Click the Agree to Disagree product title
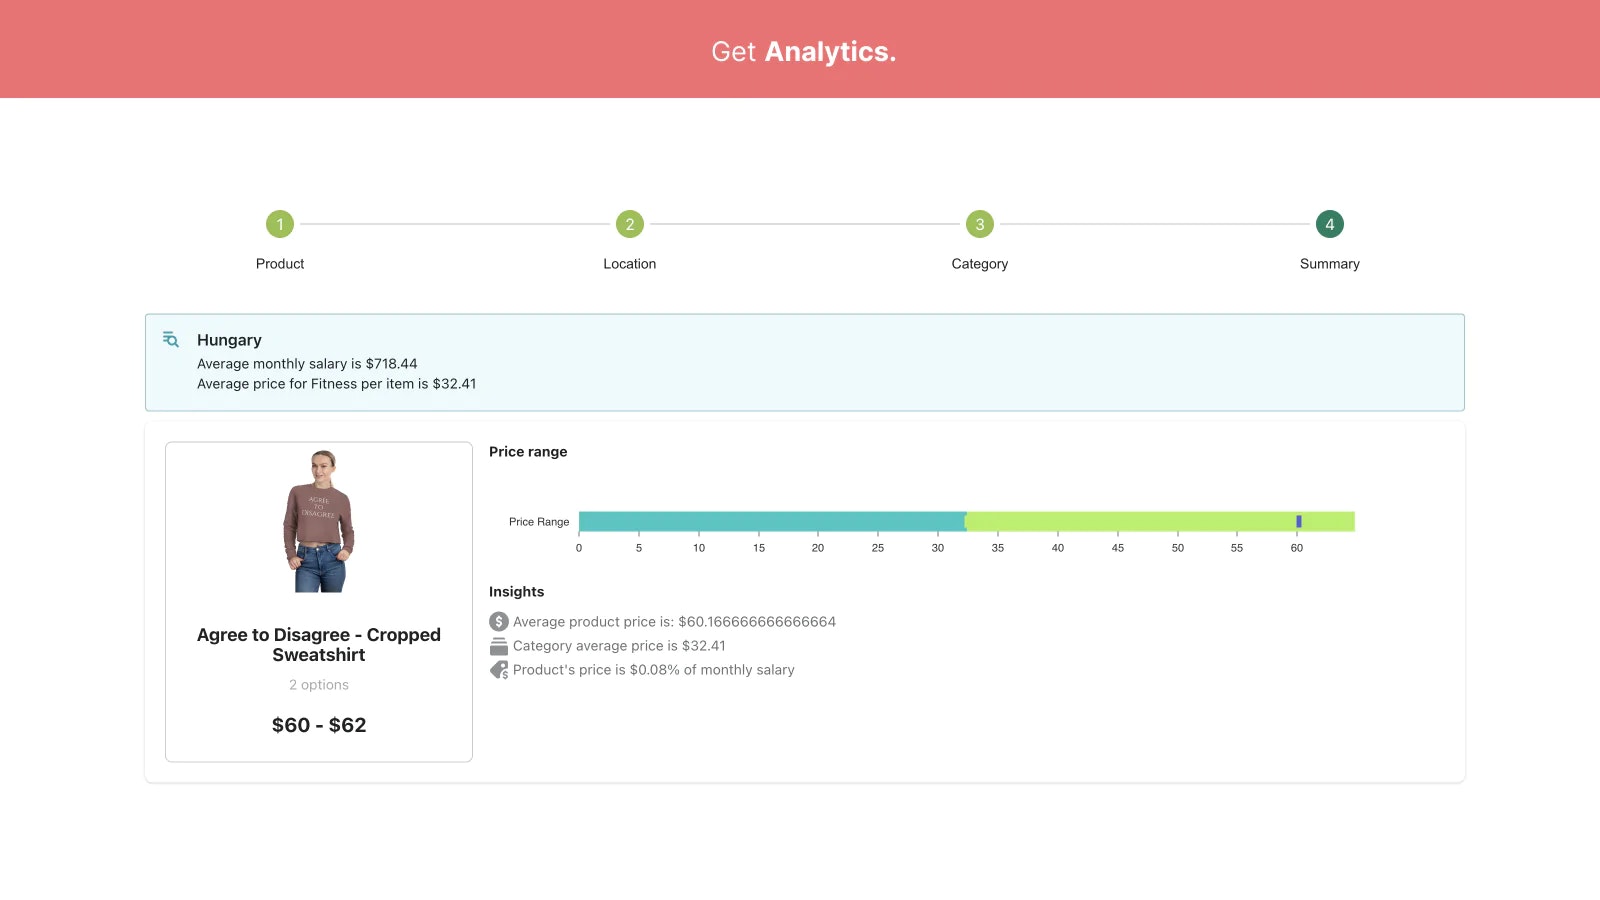 (x=319, y=645)
